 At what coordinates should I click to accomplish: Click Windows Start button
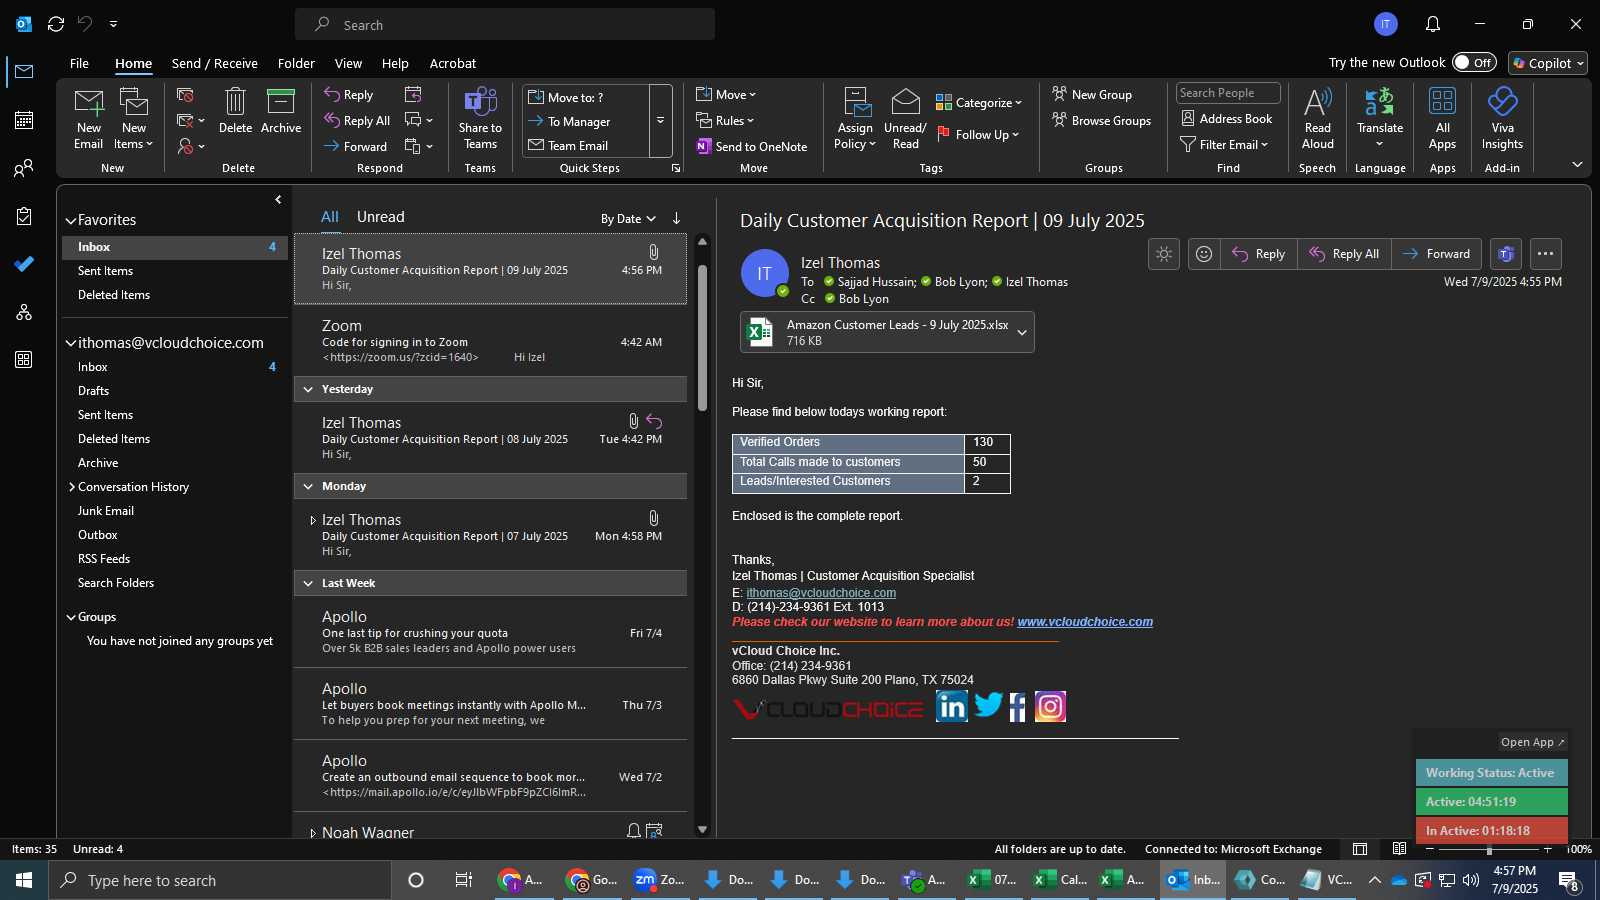24,880
